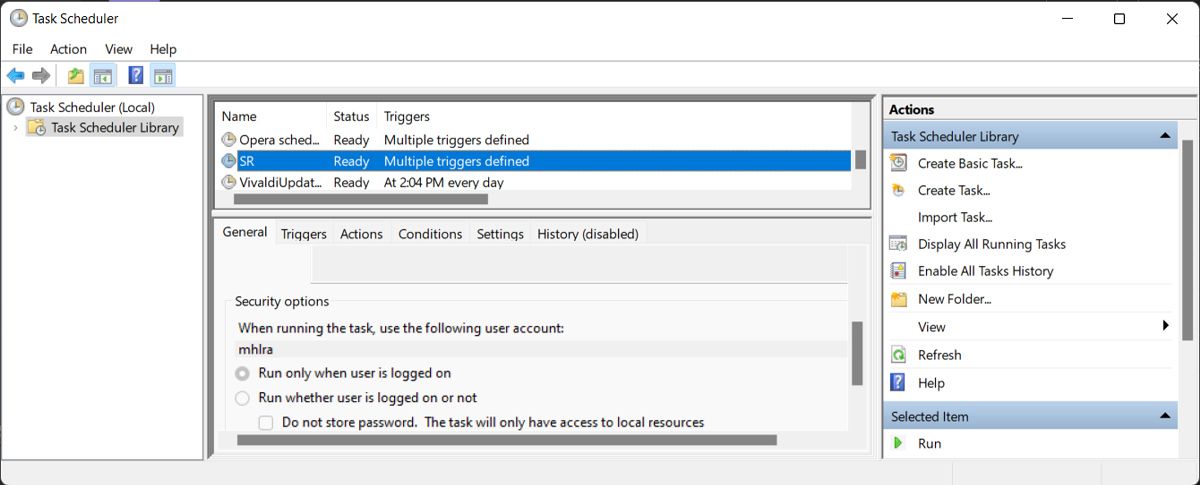This screenshot has height=485, width=1200.
Task: Click the Back arrow toolbar icon
Action: pos(15,75)
